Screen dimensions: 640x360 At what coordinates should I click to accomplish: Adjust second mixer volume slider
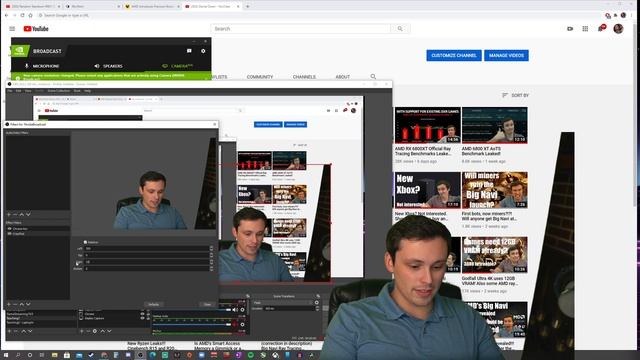pos(192,324)
